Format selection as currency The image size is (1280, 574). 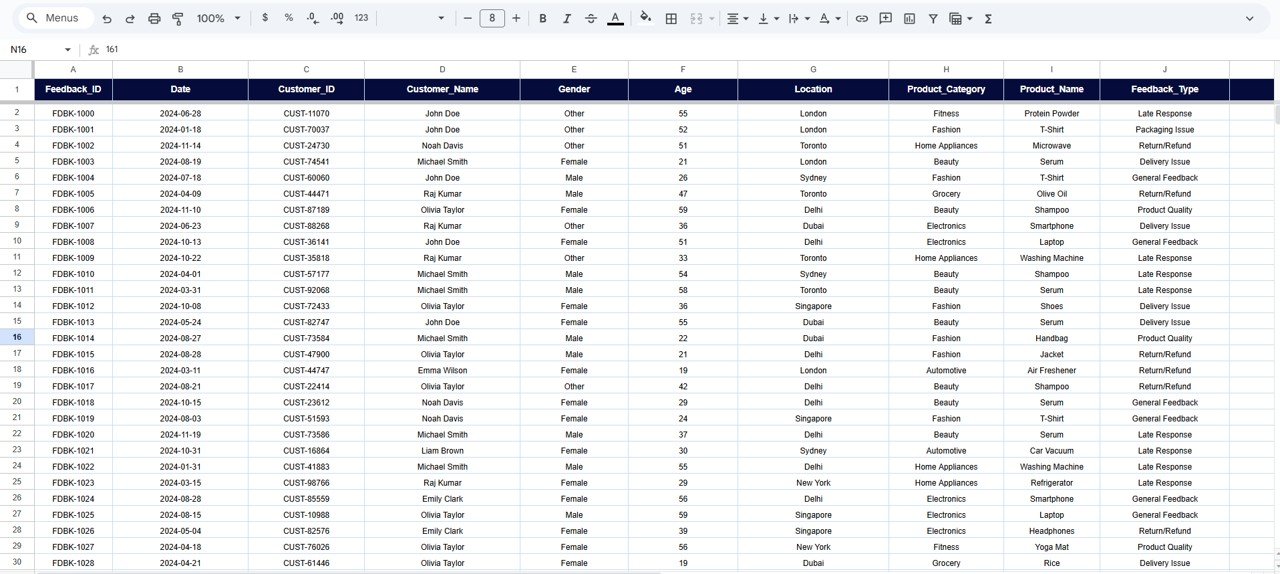click(264, 18)
